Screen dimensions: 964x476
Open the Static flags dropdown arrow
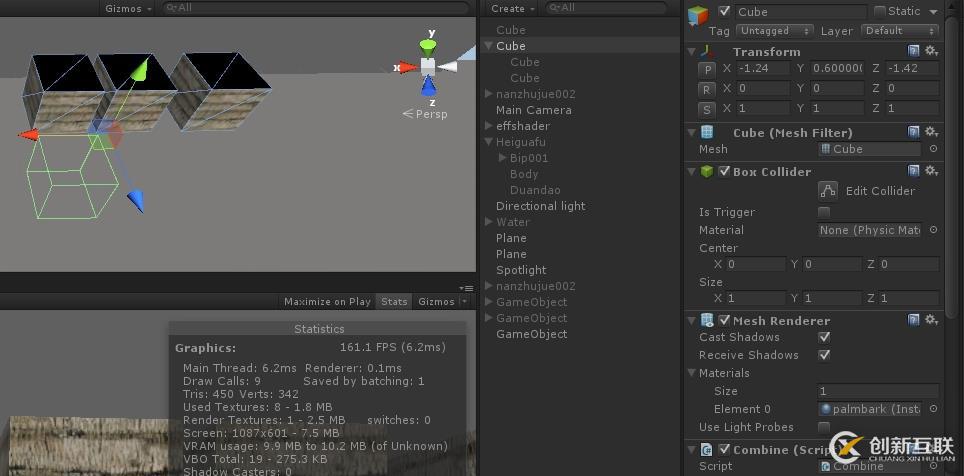pyautogui.click(x=933, y=12)
